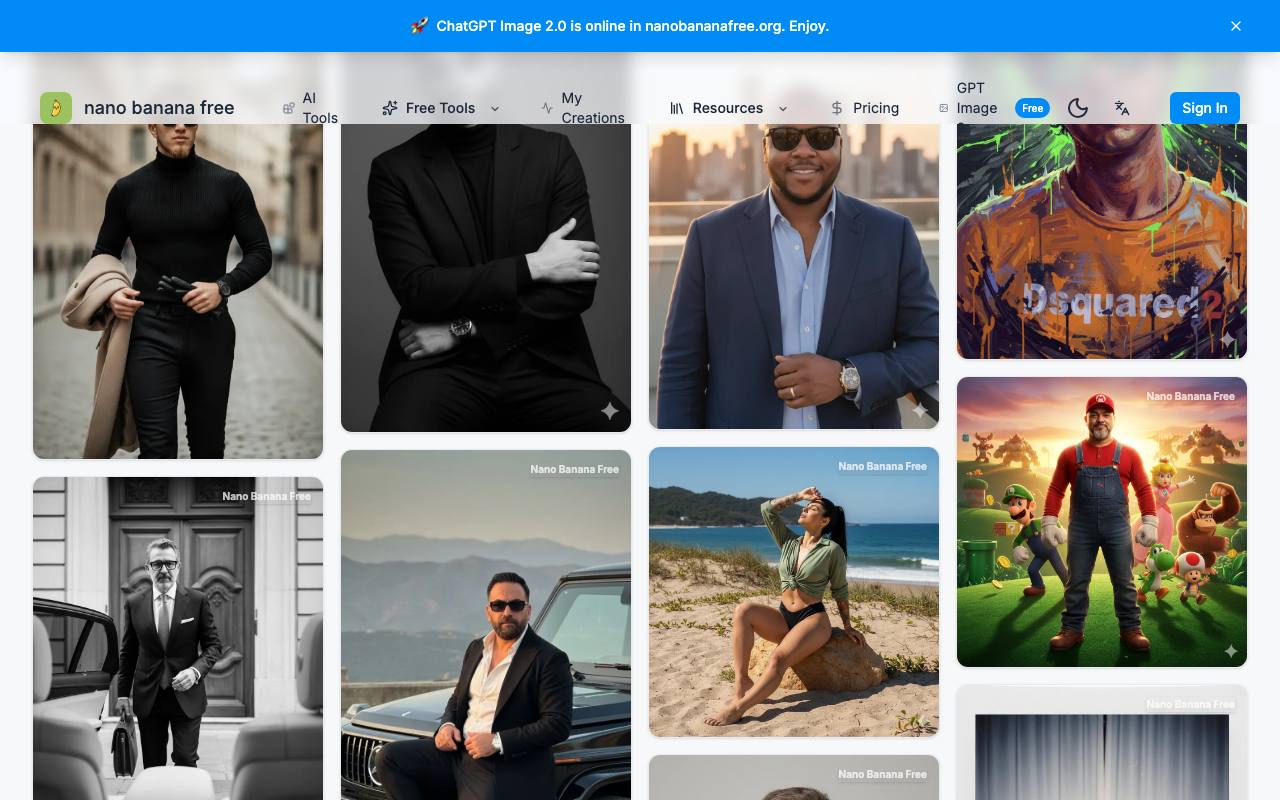Open the man leaning on SUV photo
Viewport: 1280px width, 800px height.
486,625
